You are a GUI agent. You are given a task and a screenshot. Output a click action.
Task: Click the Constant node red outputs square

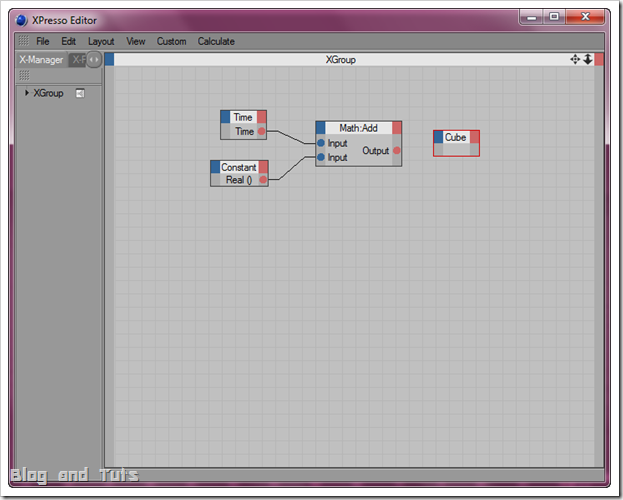click(x=263, y=167)
